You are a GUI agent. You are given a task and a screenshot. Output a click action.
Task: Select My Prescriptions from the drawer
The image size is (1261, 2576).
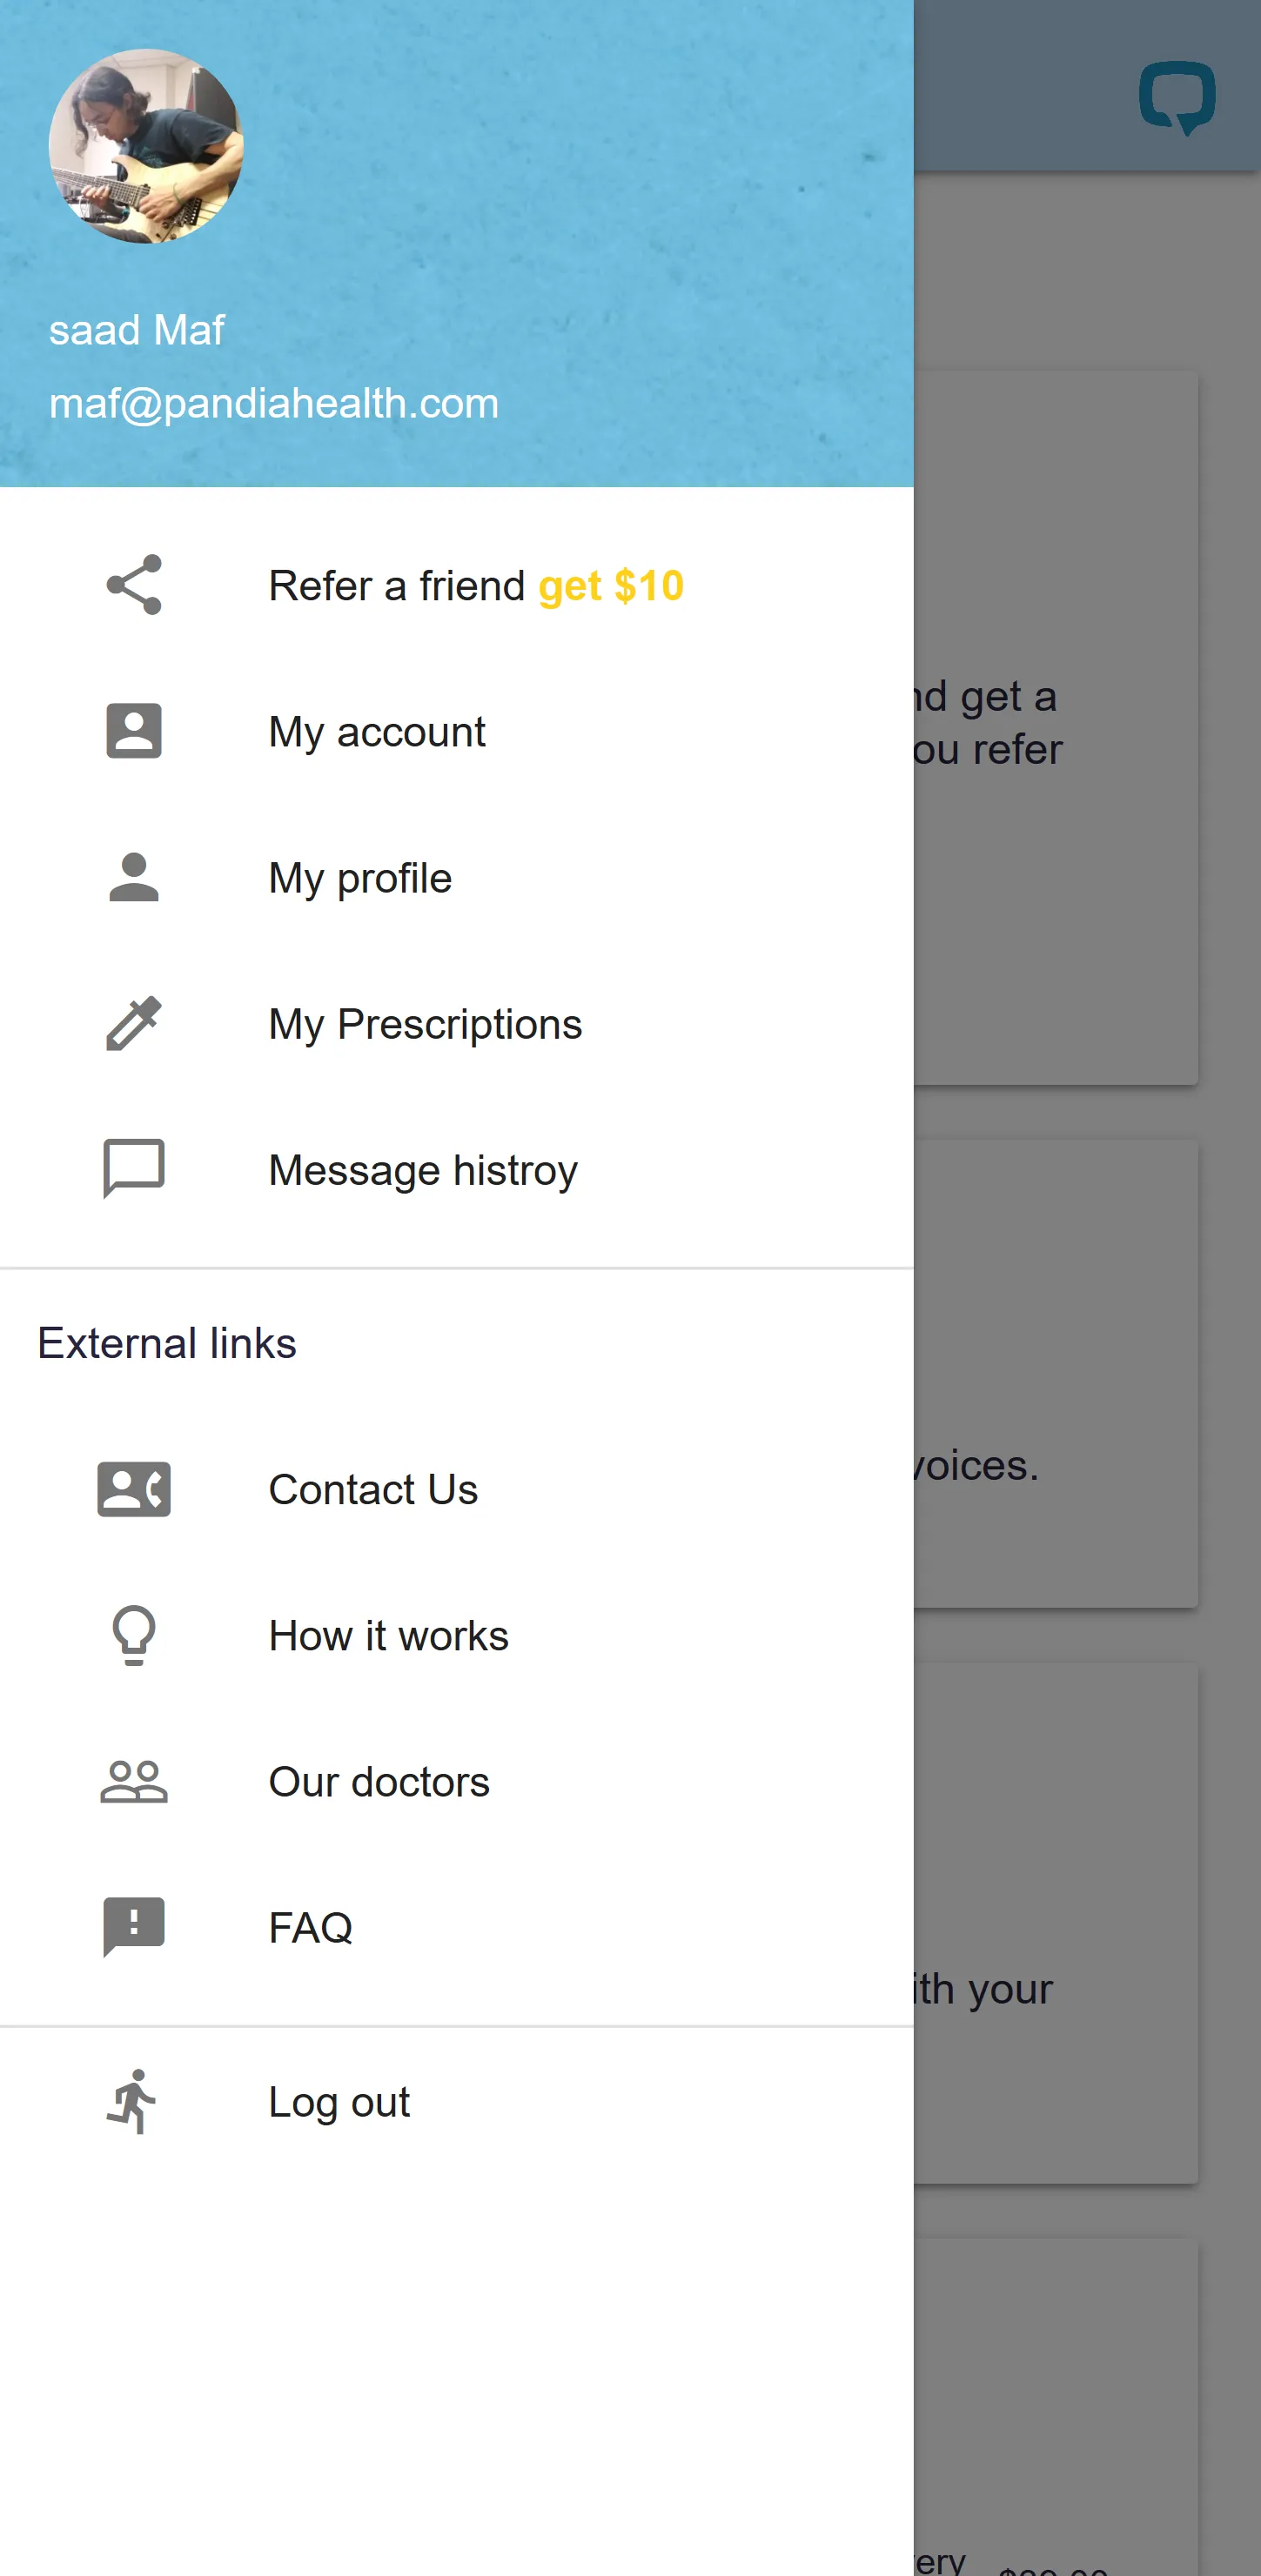[425, 1024]
